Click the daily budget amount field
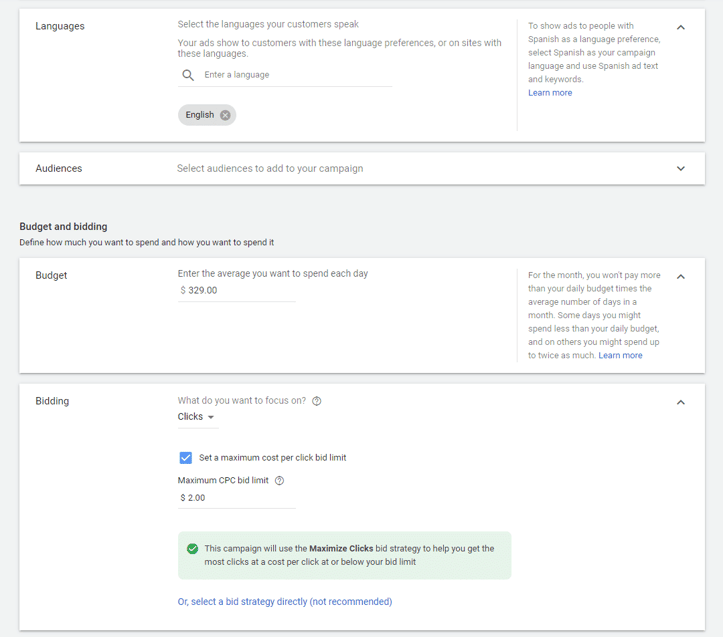The image size is (723, 637). click(237, 291)
